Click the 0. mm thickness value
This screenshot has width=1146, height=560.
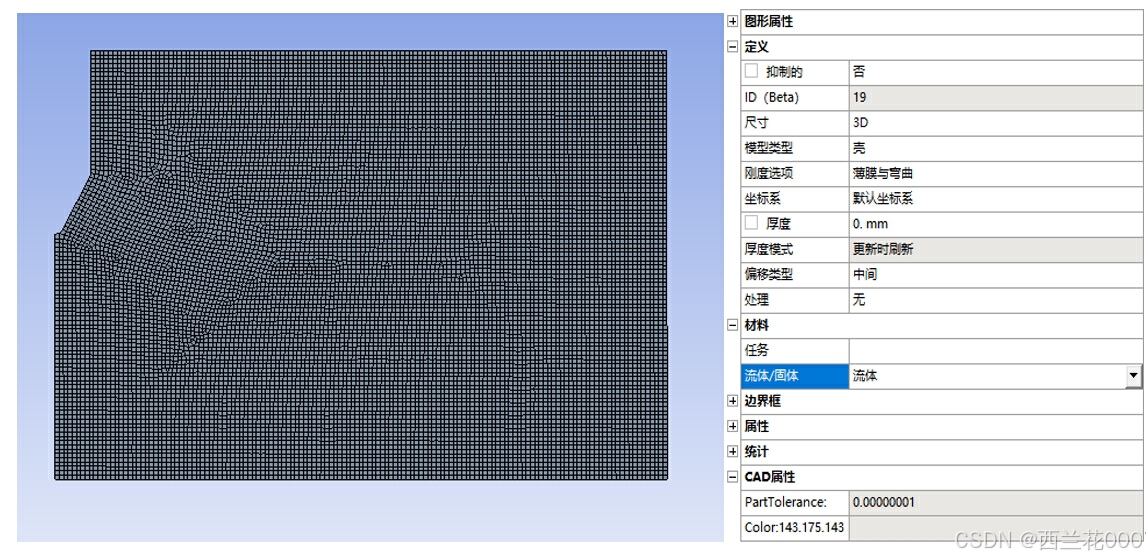point(996,224)
